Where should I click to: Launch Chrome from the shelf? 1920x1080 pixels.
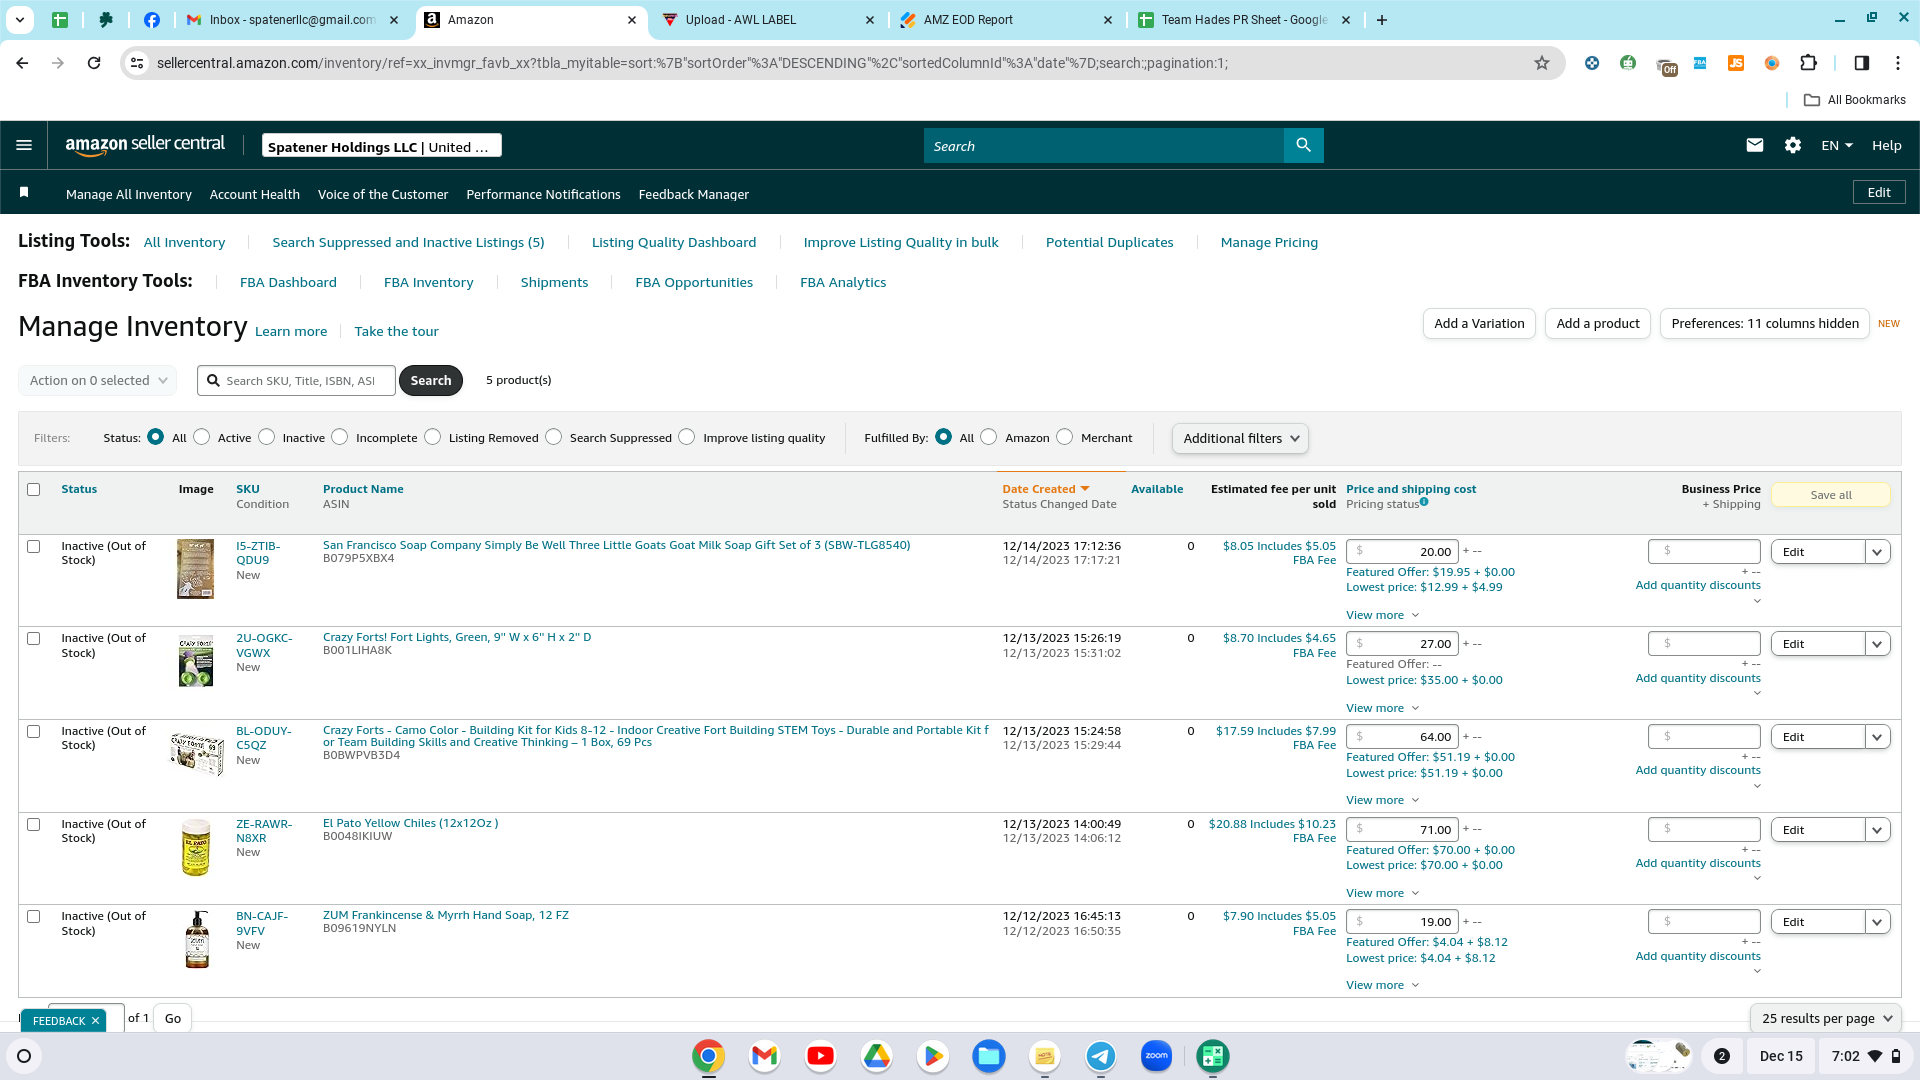click(708, 1056)
